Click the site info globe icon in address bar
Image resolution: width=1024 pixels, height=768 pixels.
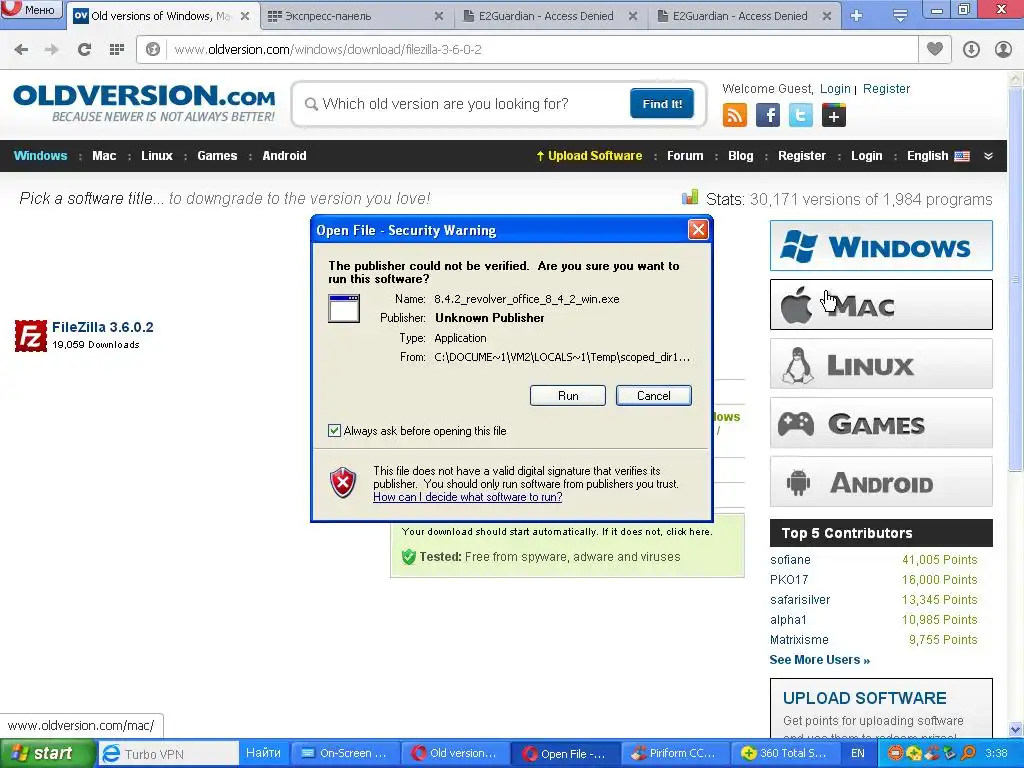[x=153, y=49]
